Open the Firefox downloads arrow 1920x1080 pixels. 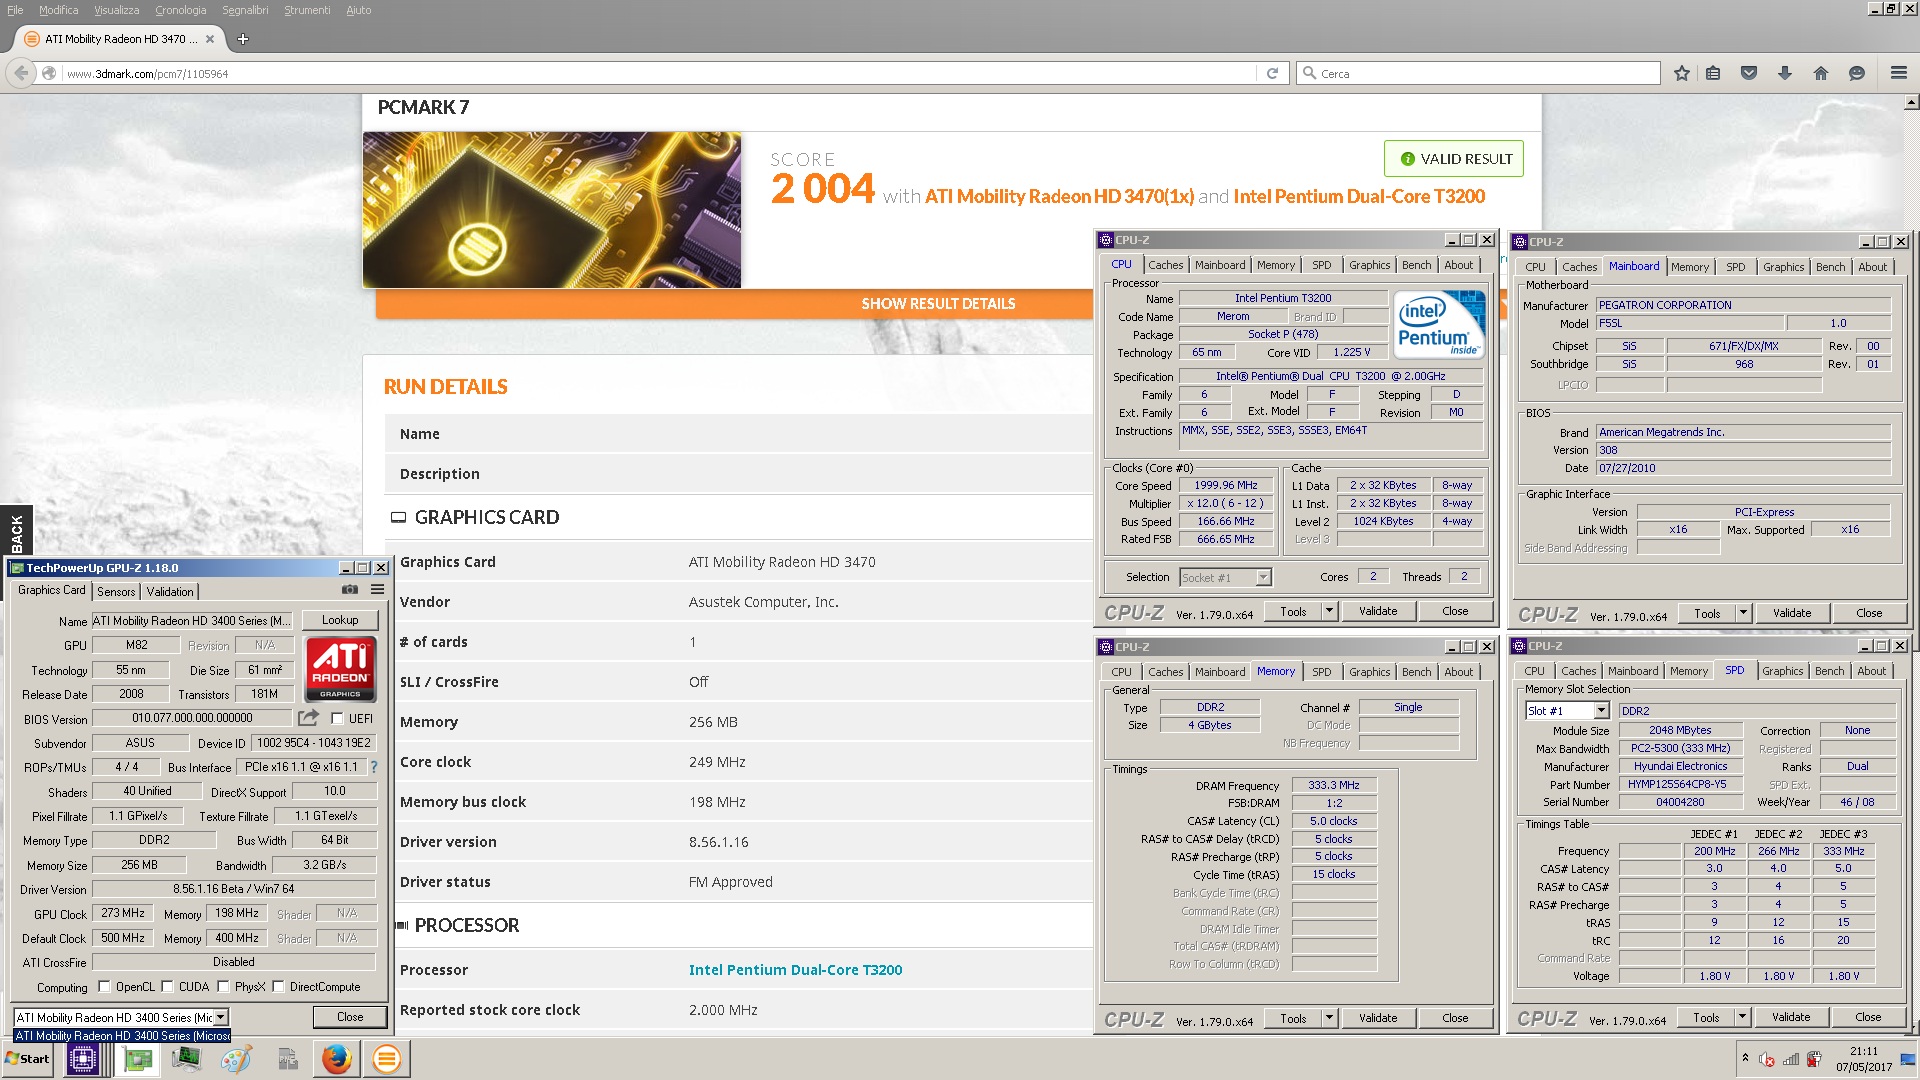(1785, 73)
